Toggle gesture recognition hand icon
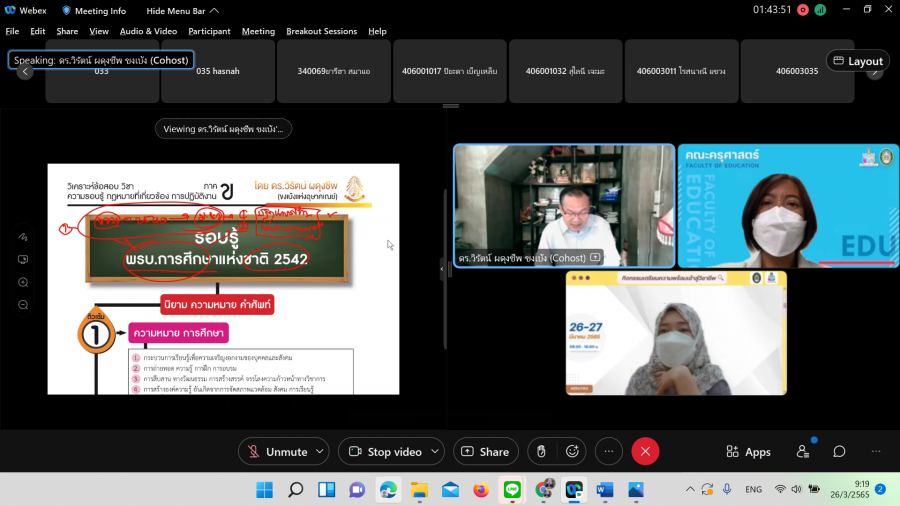The width and height of the screenshot is (900, 506). [x=541, y=452]
